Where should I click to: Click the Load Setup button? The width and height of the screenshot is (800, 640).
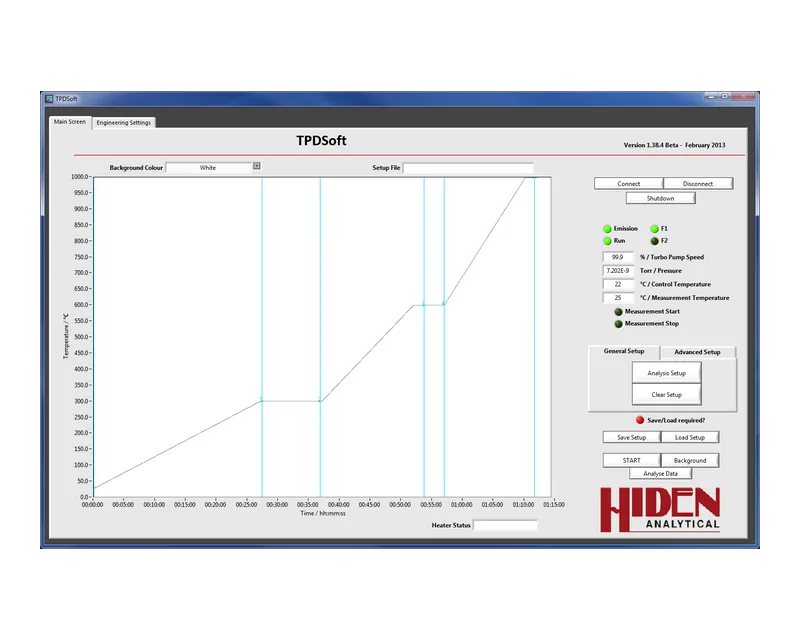(690, 437)
